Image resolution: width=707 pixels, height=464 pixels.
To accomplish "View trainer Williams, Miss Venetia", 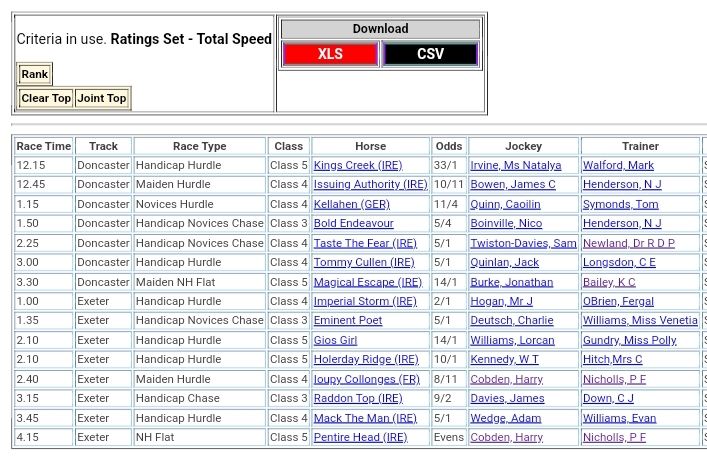I will click(640, 321).
